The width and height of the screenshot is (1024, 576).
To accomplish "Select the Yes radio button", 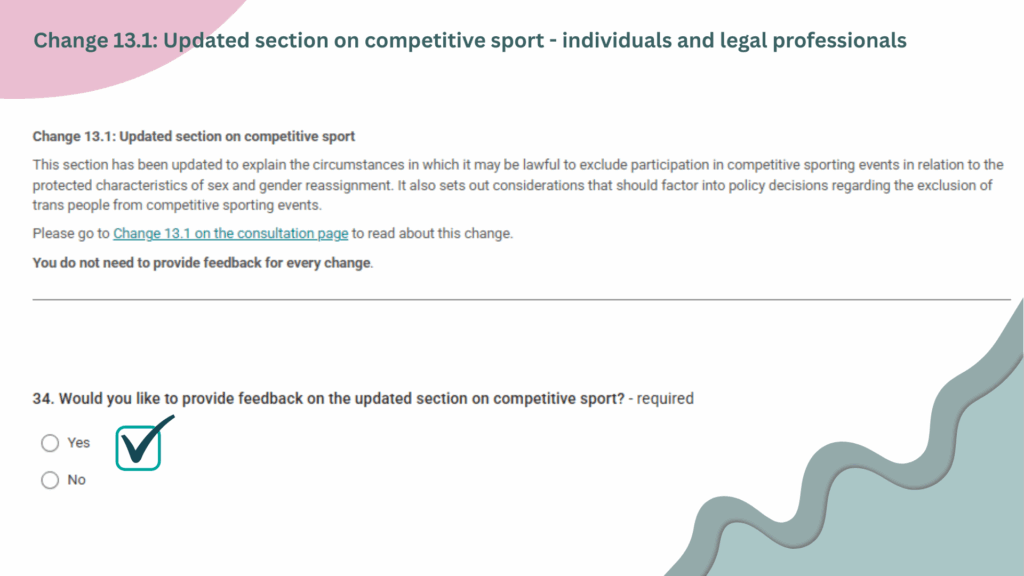I will coord(50,443).
